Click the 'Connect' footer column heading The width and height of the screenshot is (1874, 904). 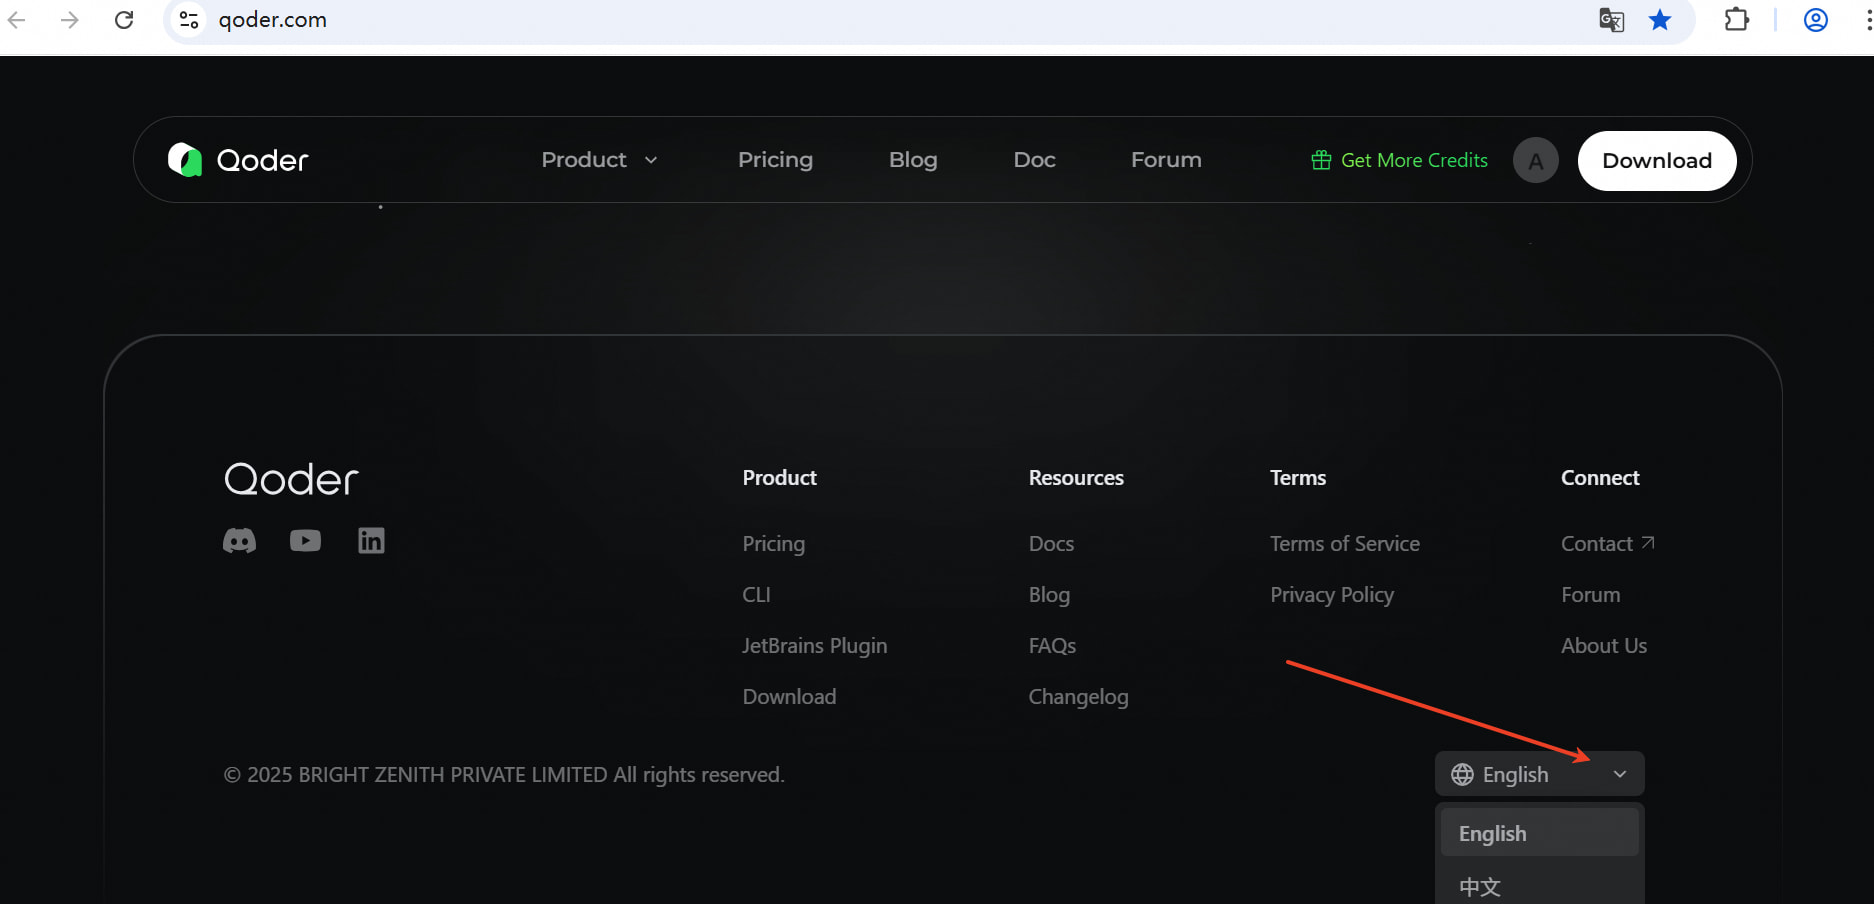point(1600,478)
